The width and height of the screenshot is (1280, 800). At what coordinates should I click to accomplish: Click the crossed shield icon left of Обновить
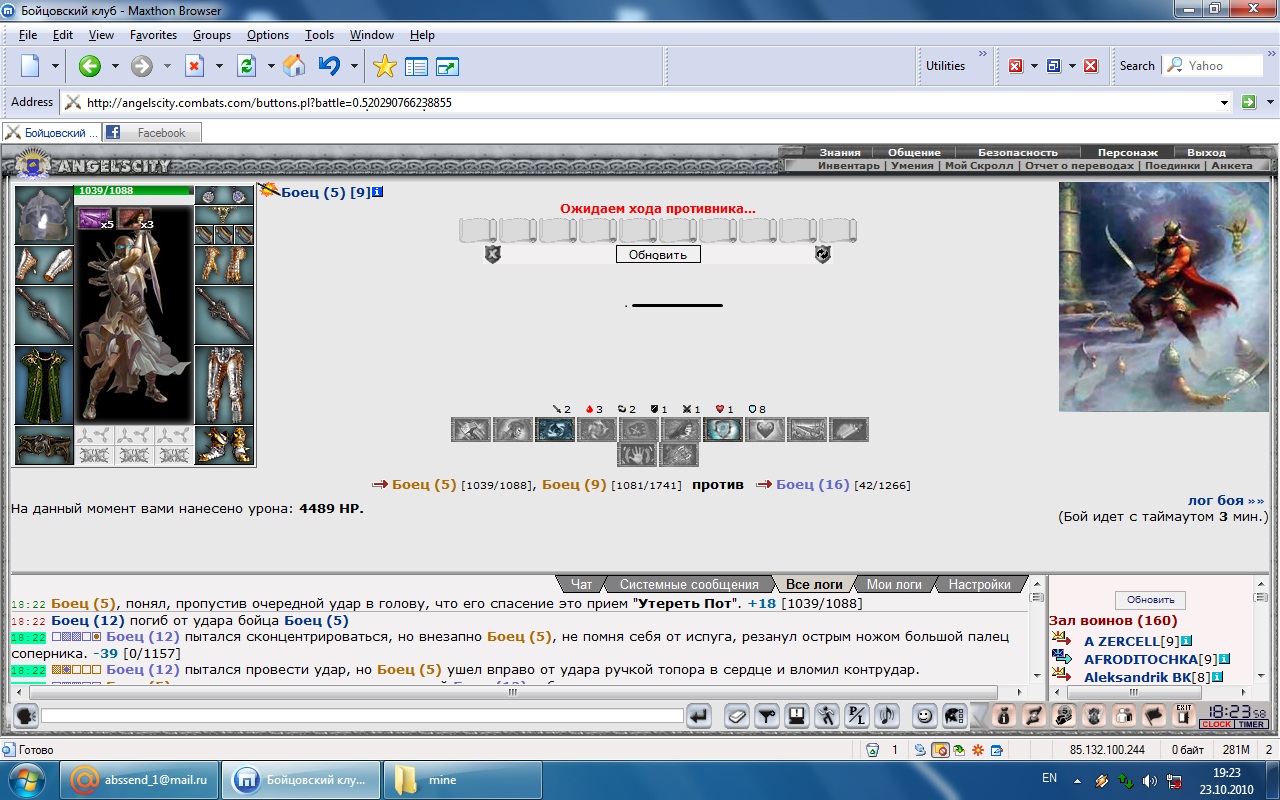[x=492, y=254]
